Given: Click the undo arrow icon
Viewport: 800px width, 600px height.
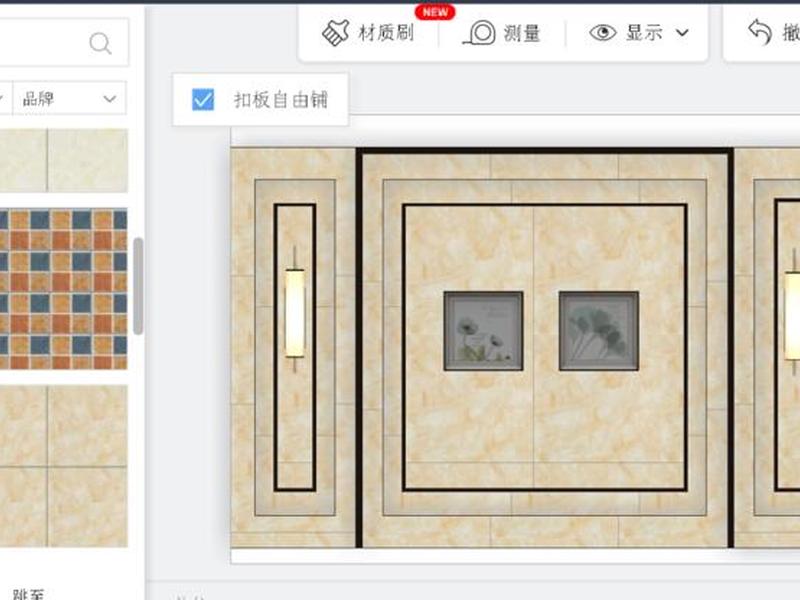Looking at the screenshot, I should 760,32.
